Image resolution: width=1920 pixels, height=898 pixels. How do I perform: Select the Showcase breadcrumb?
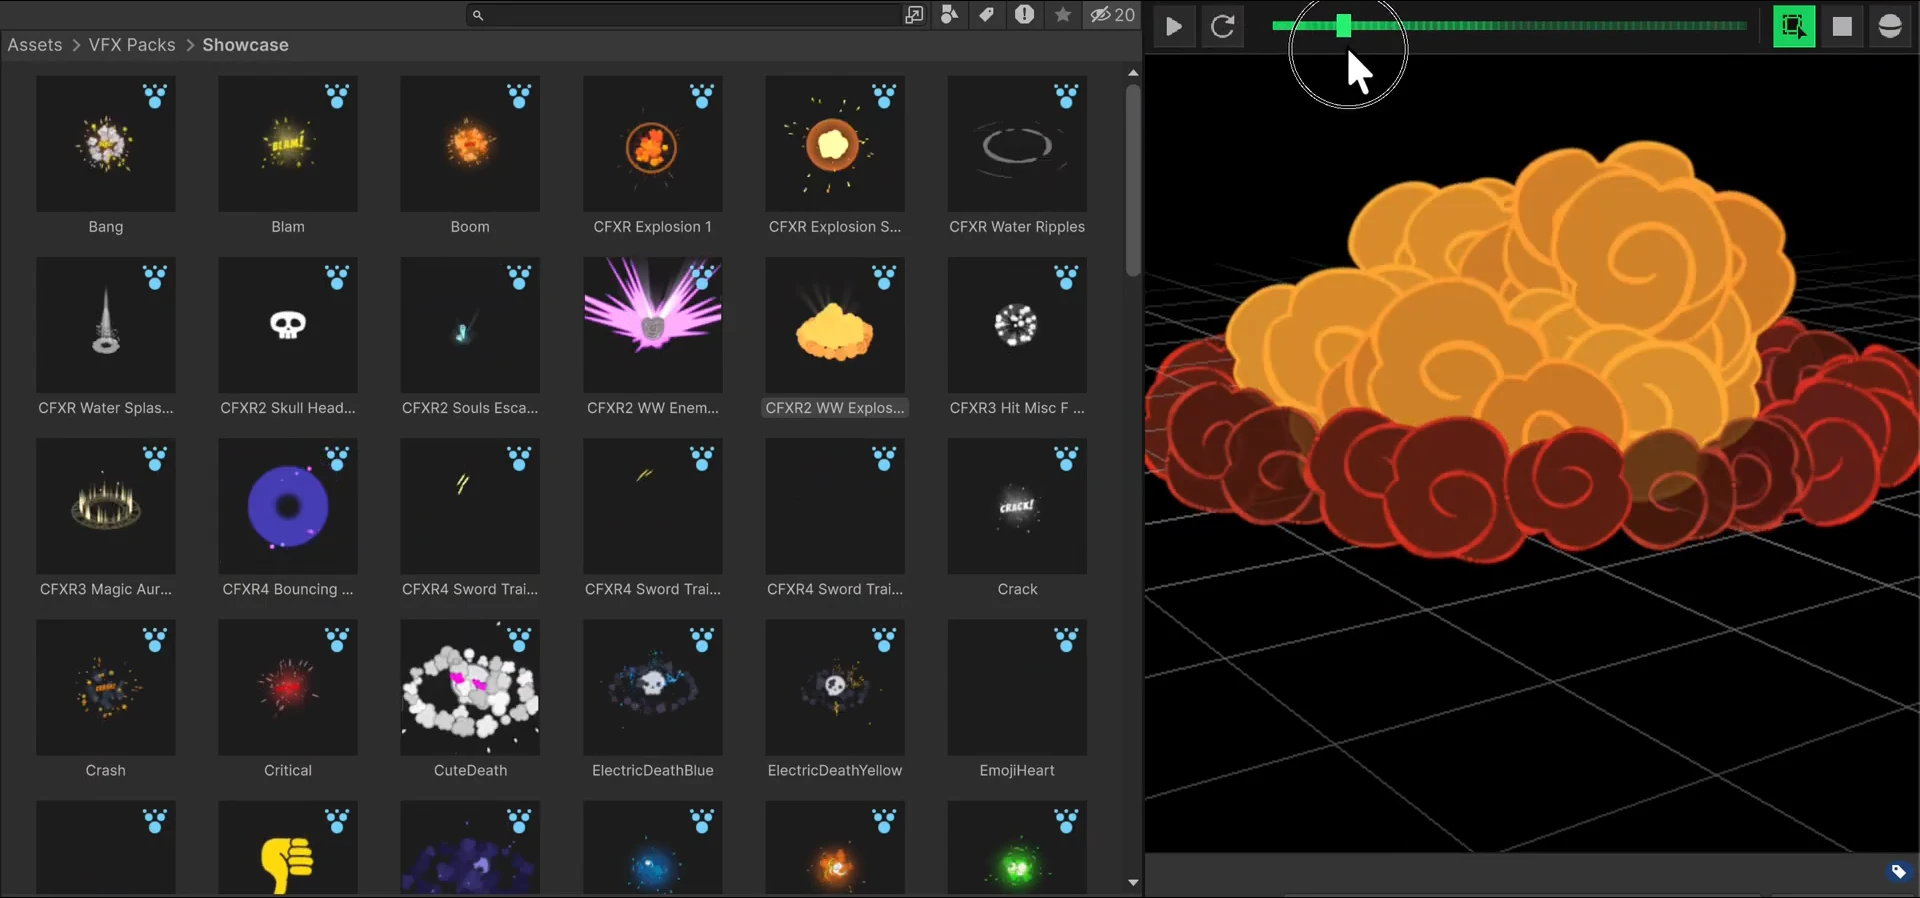(245, 45)
